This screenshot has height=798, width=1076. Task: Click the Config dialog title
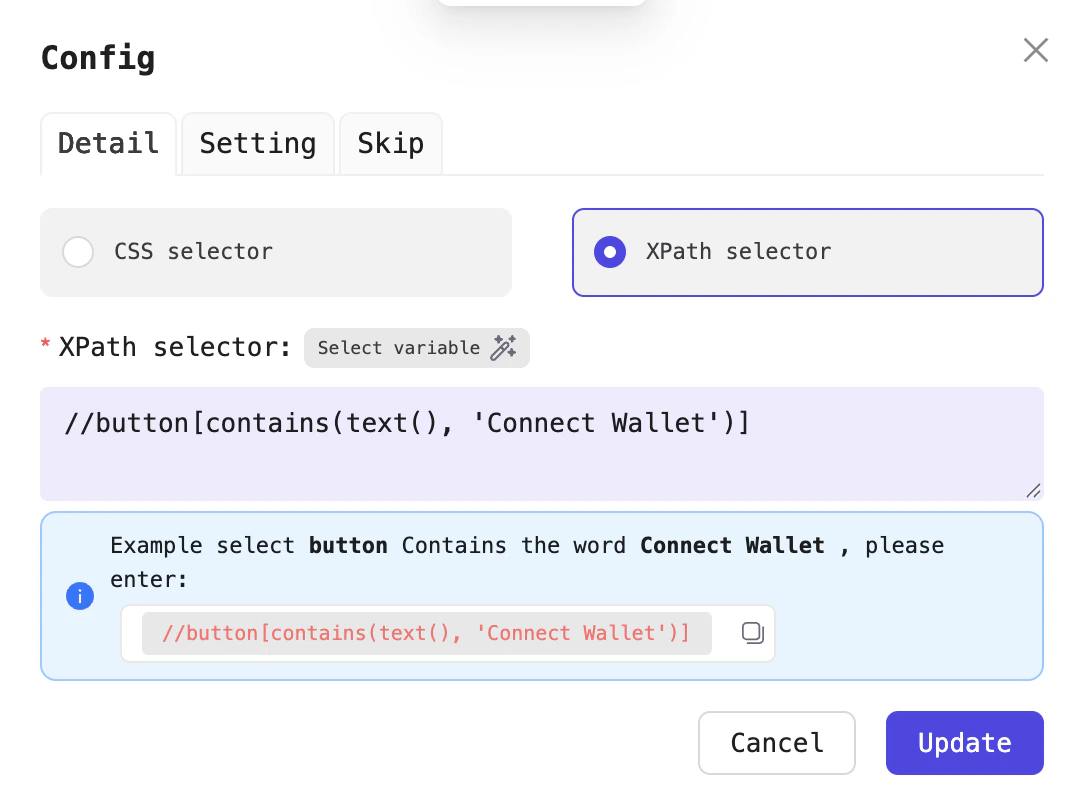(x=97, y=58)
